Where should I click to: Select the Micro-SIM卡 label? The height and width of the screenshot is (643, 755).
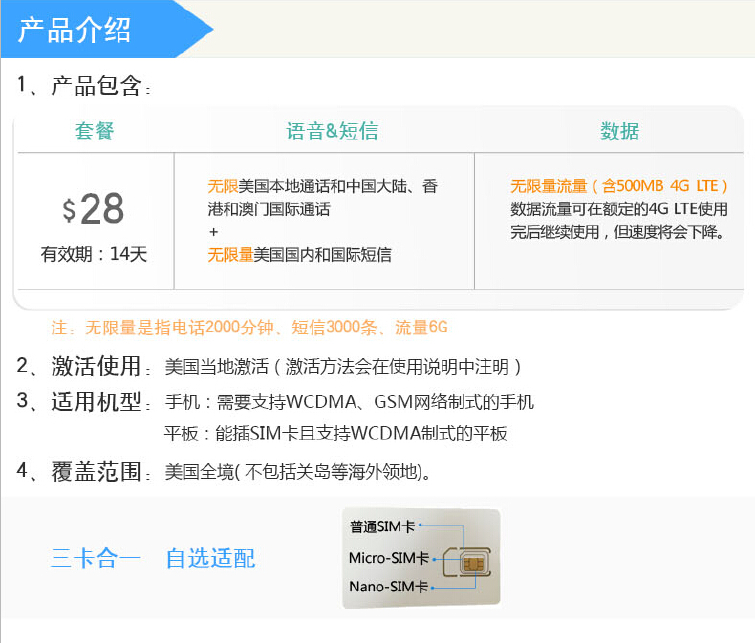click(388, 557)
